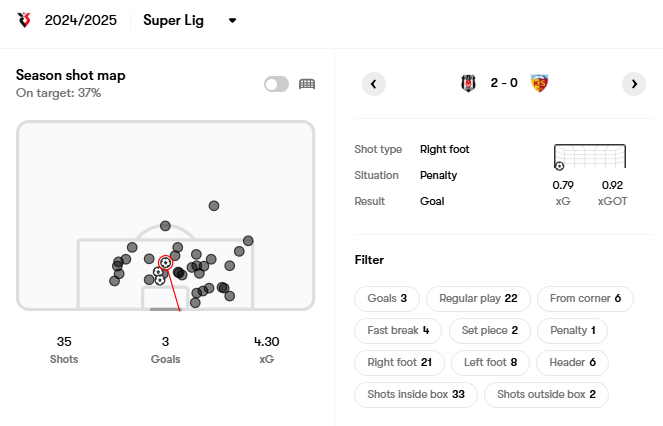The width and height of the screenshot is (663, 426).
Task: Click the ball marker in goal-mouth diagram
Action: 559,166
